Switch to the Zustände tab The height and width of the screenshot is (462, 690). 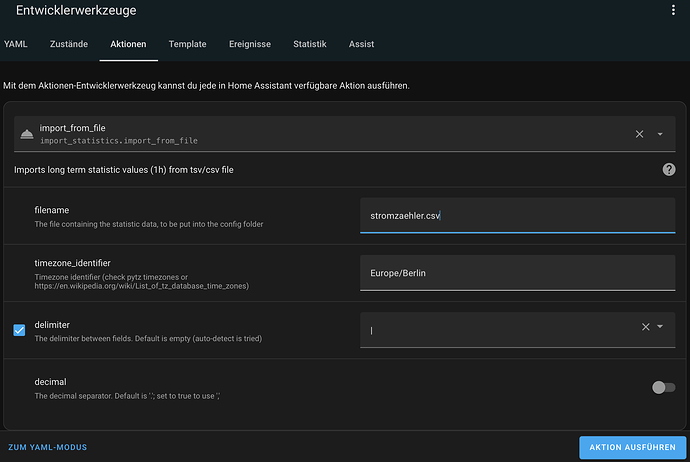tap(69, 44)
